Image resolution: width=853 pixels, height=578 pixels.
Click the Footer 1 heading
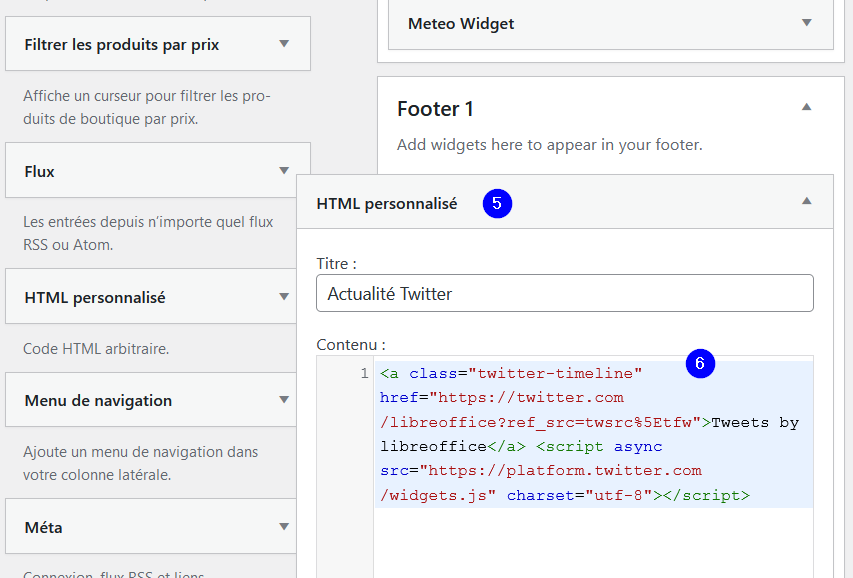(x=435, y=109)
